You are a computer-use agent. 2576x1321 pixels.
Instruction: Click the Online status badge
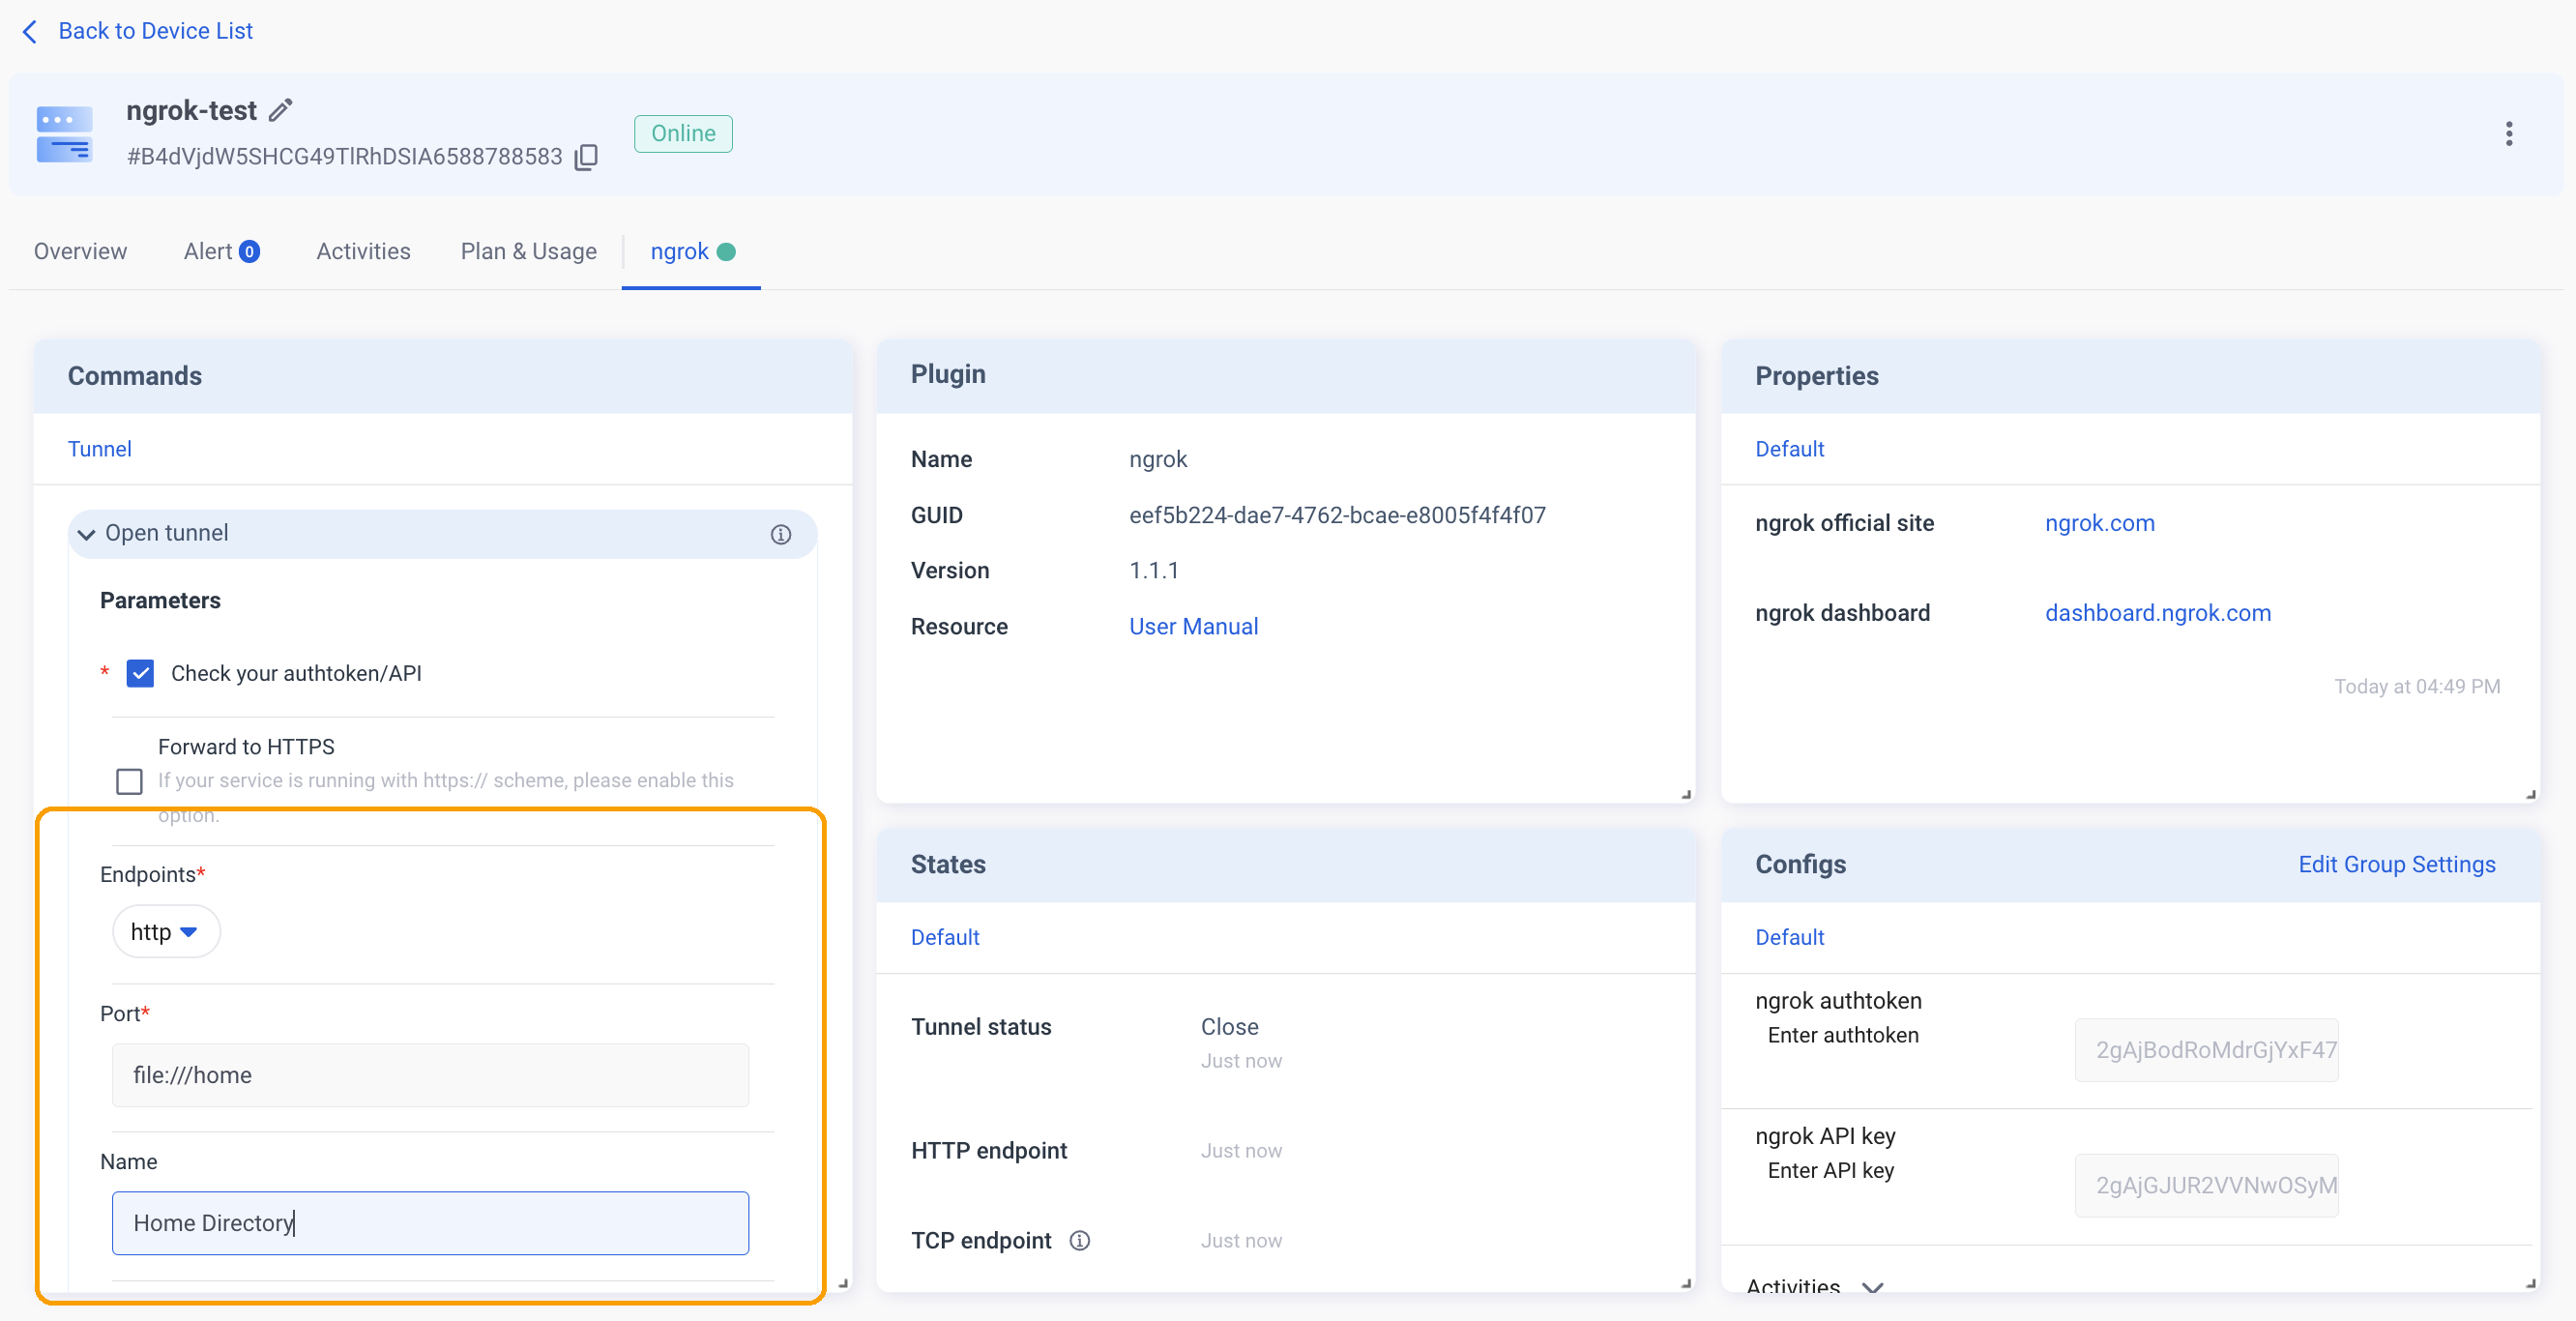[x=683, y=133]
